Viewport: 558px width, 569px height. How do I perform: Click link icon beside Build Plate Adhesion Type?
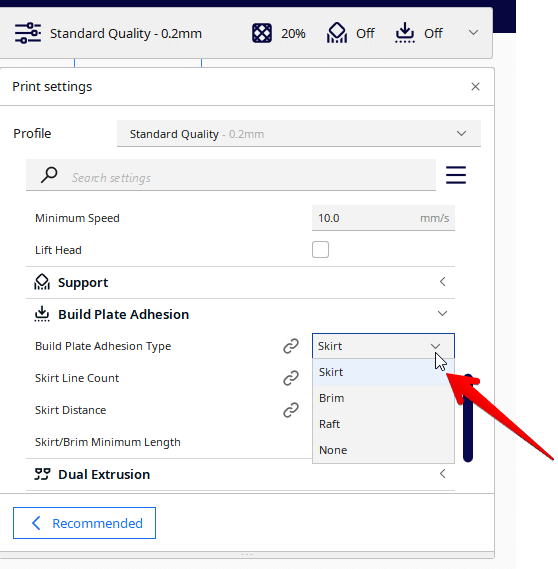click(291, 346)
